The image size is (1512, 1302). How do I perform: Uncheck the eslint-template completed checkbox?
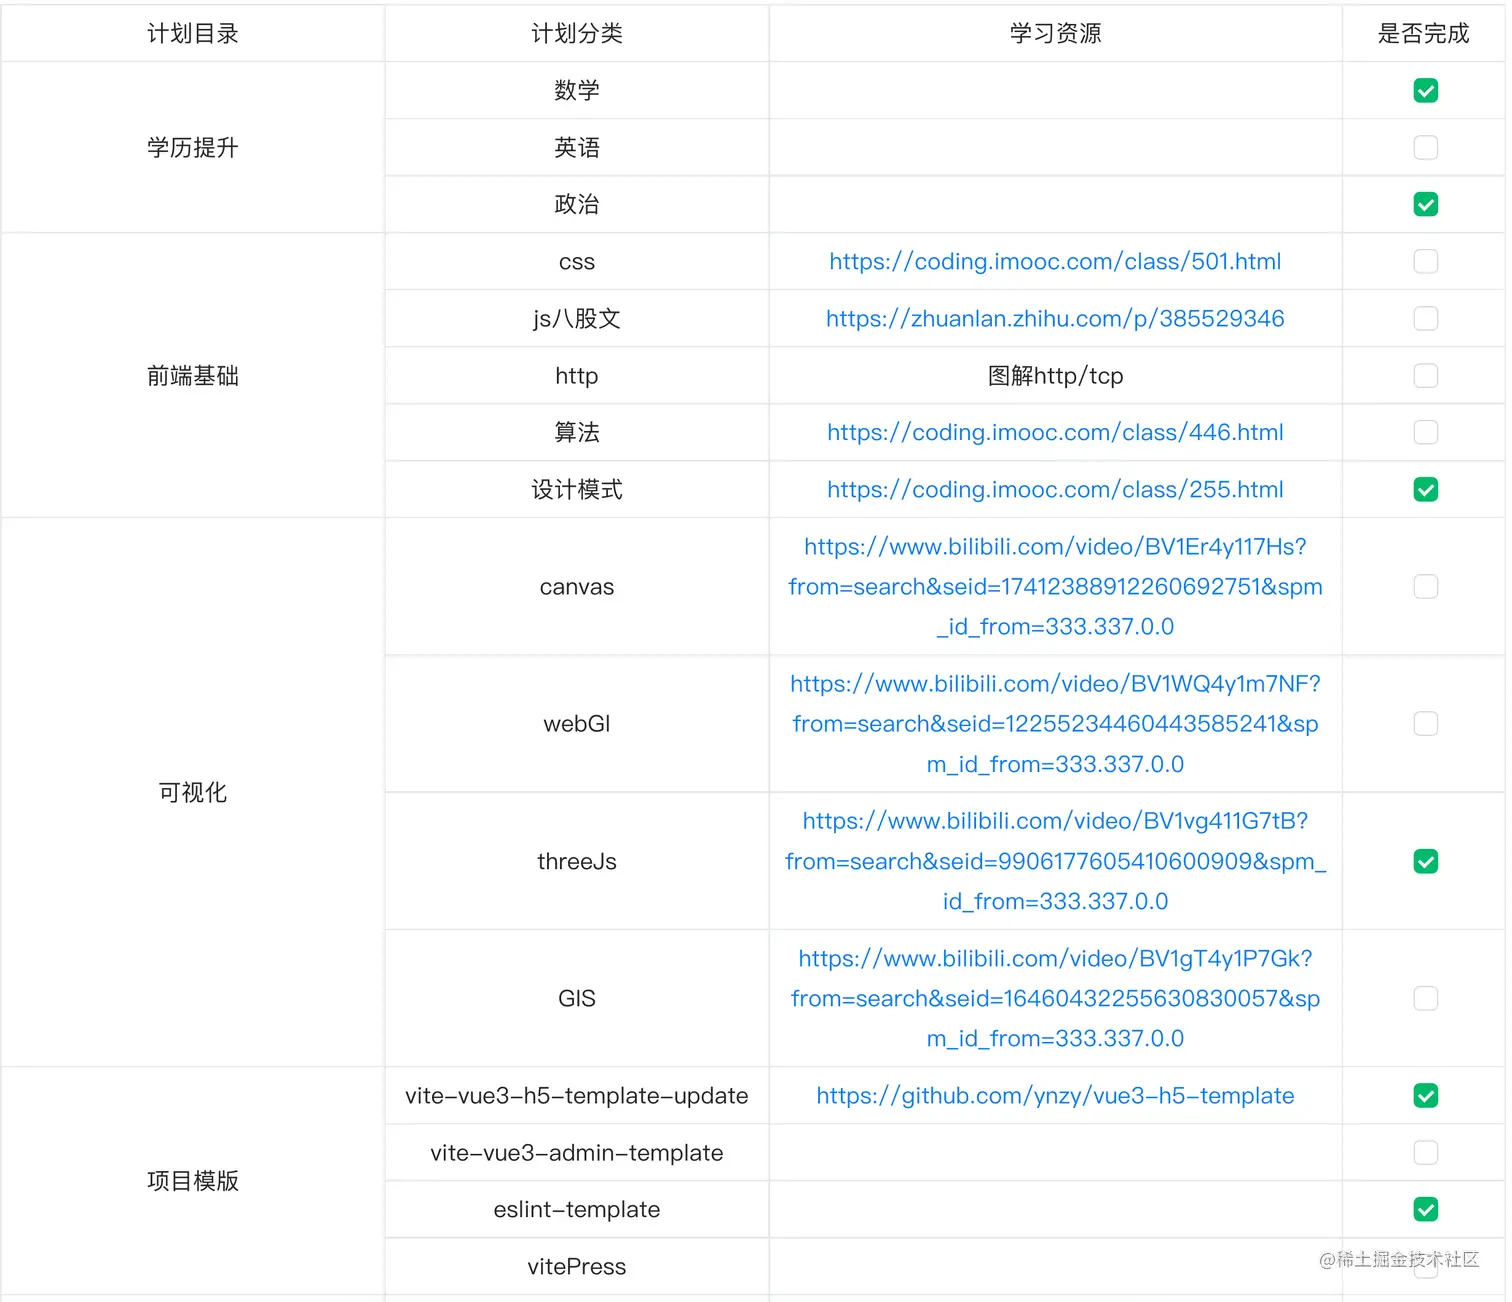pos(1425,1210)
